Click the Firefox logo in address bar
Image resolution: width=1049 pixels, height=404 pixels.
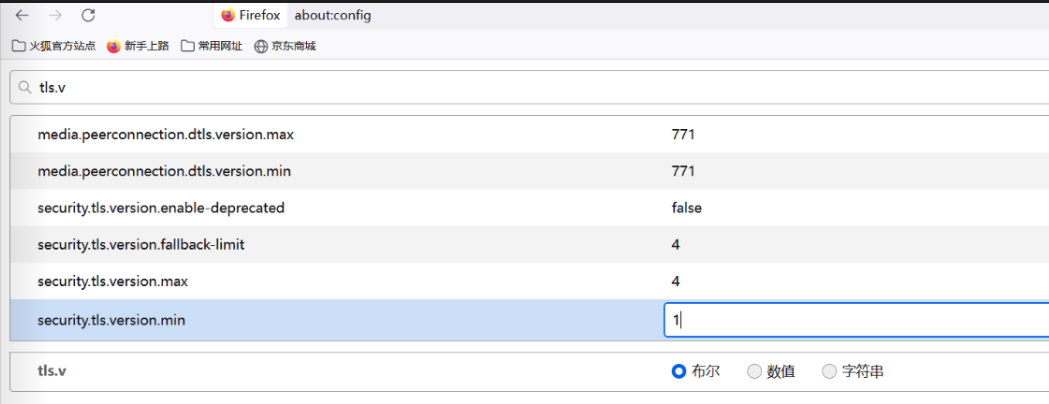point(228,15)
